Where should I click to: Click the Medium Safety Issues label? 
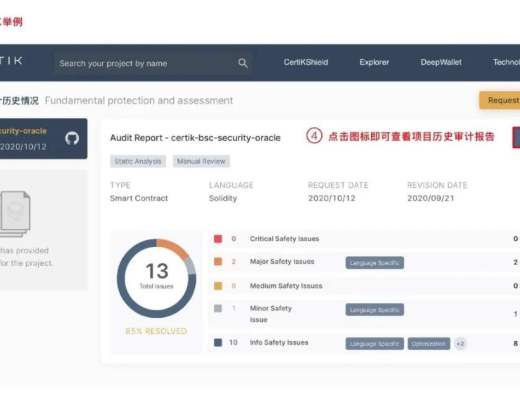point(286,286)
